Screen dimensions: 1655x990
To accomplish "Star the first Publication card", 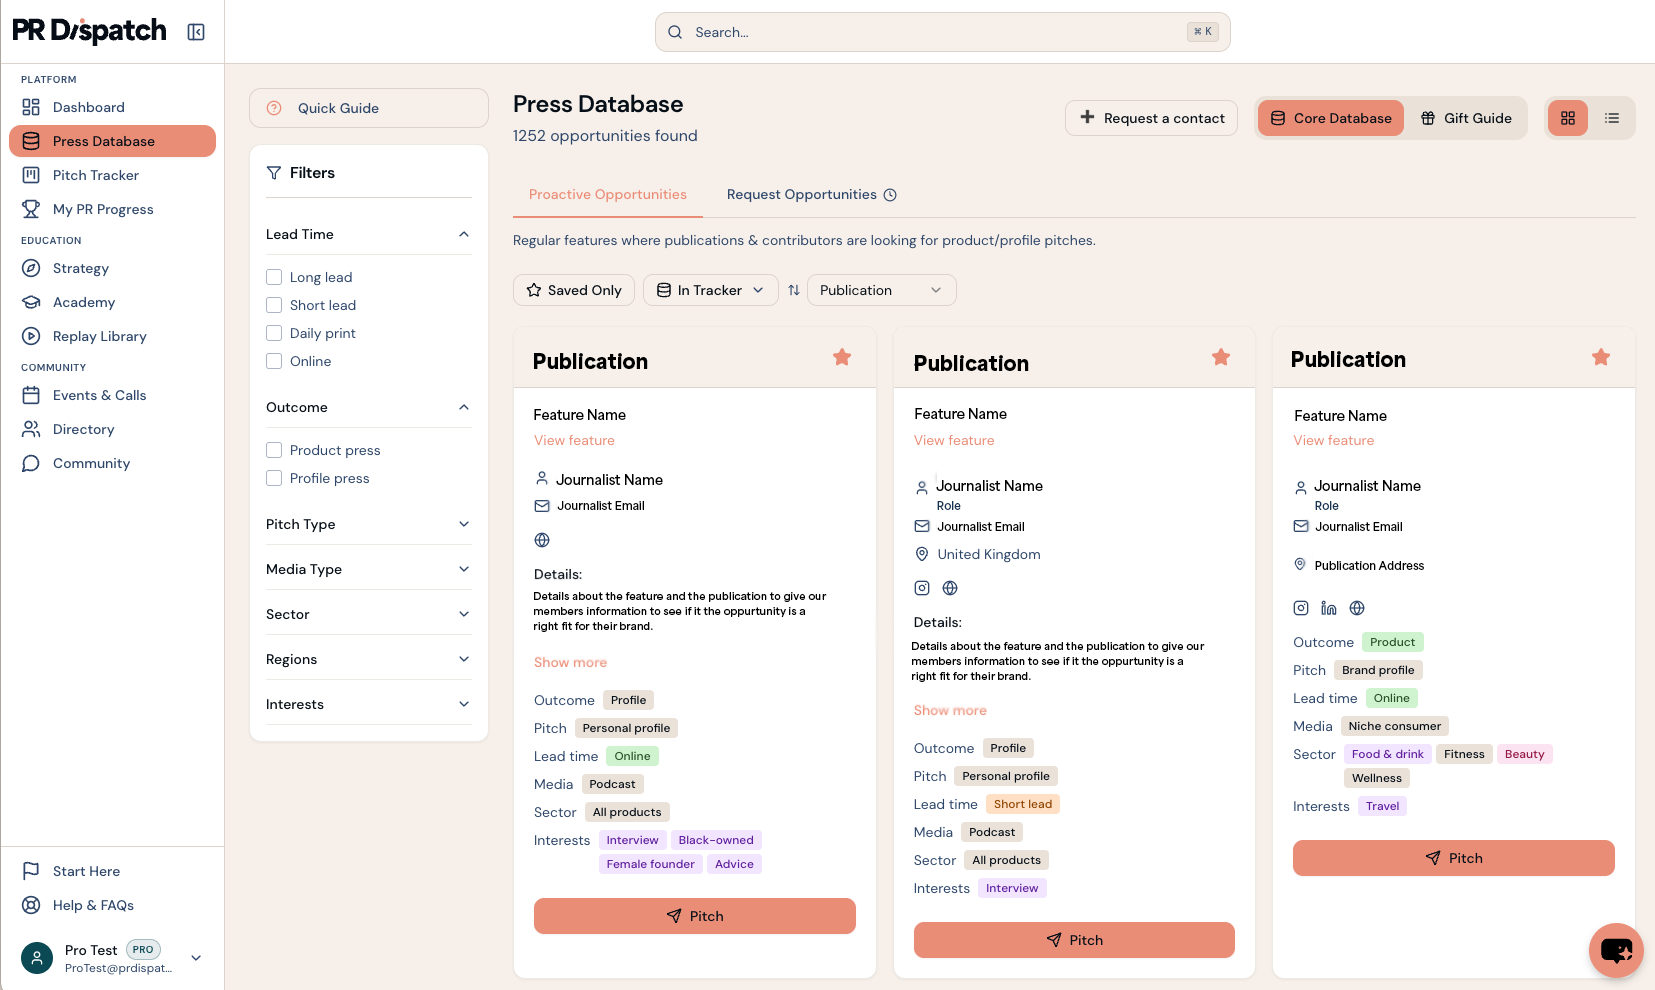I will click(x=841, y=357).
